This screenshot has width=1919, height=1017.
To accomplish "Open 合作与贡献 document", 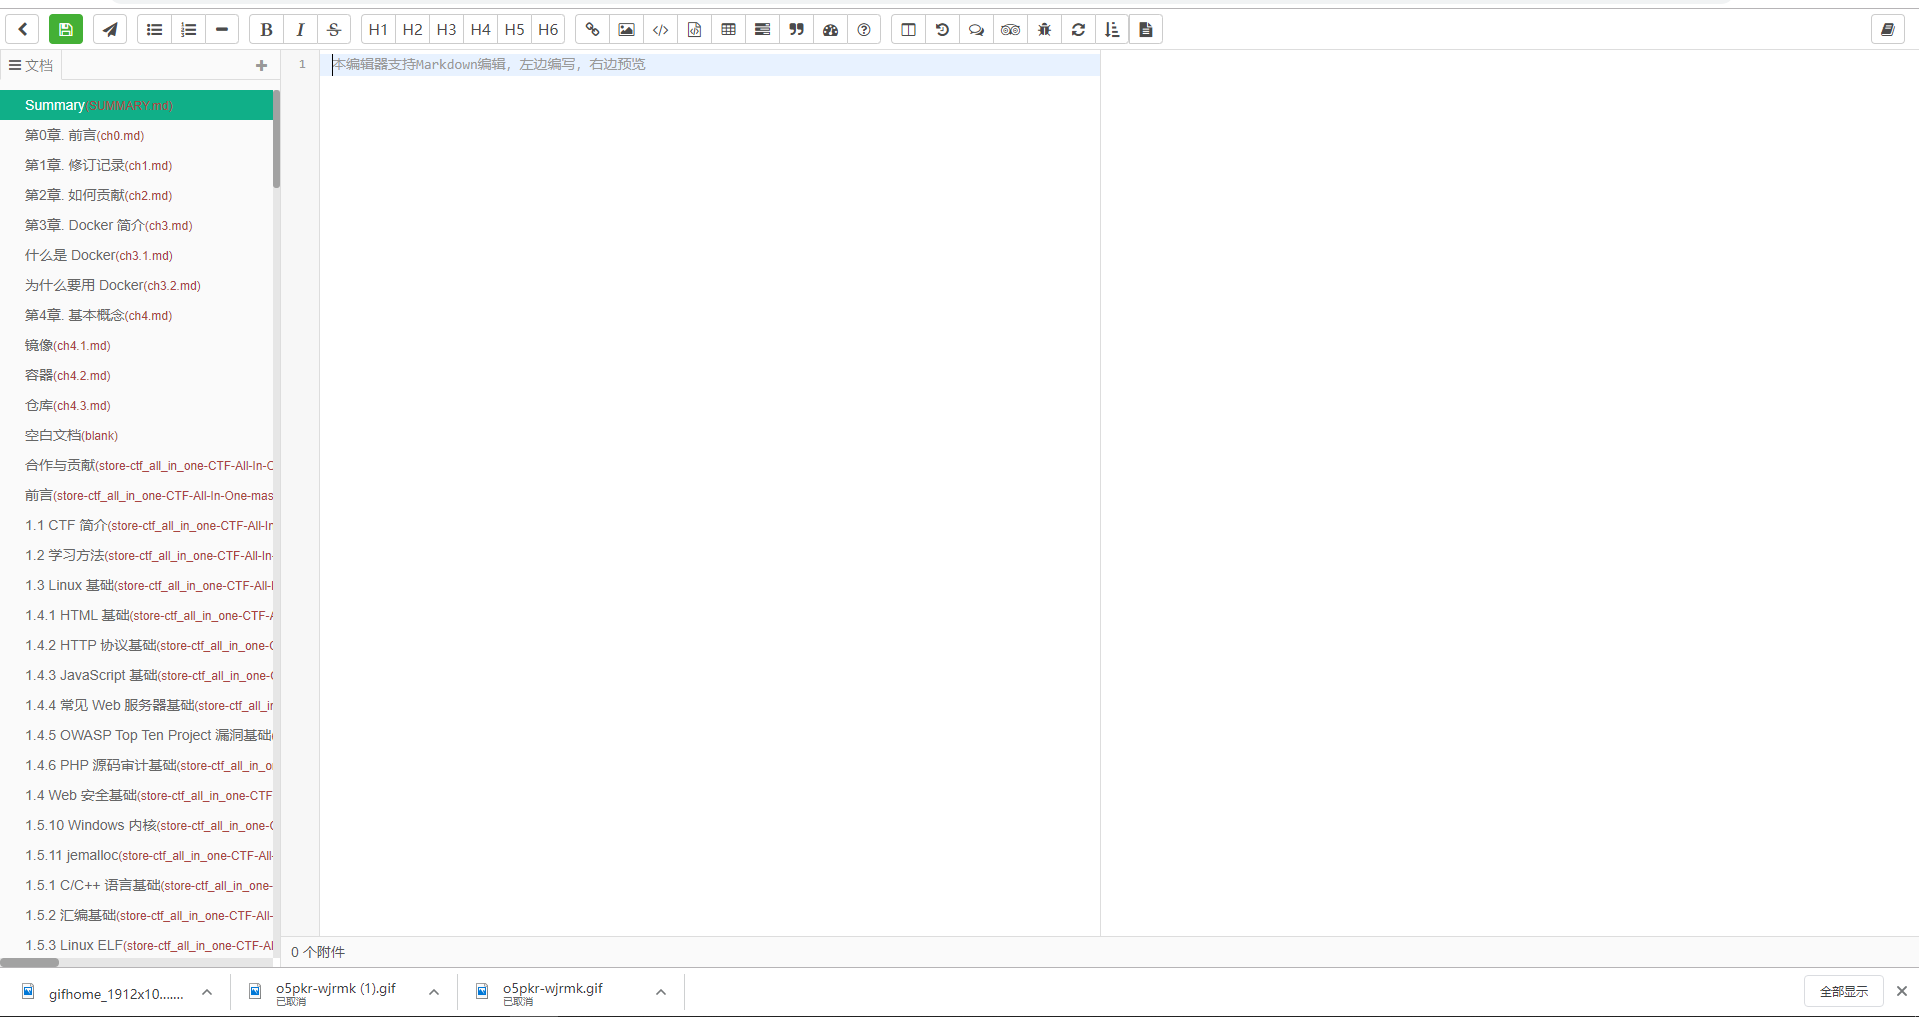I will coord(136,465).
